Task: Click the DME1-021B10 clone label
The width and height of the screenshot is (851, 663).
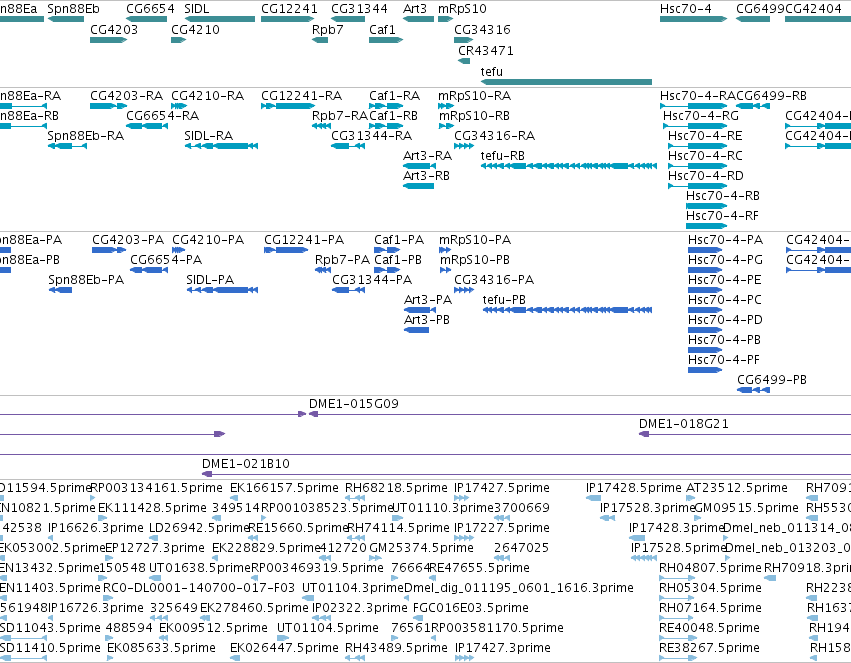Action: coord(246,464)
